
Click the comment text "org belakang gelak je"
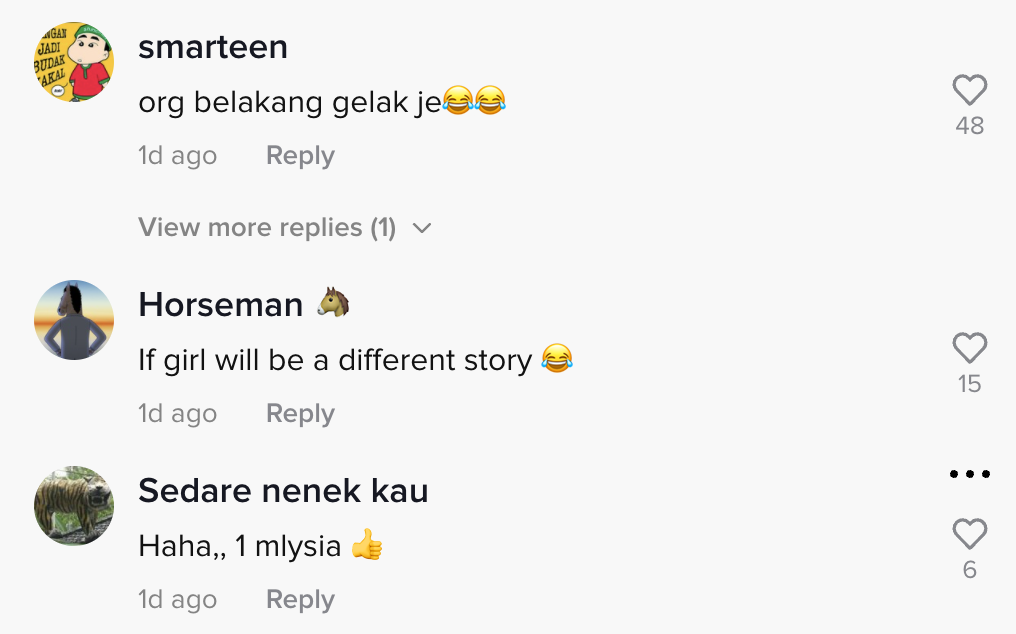tap(290, 102)
